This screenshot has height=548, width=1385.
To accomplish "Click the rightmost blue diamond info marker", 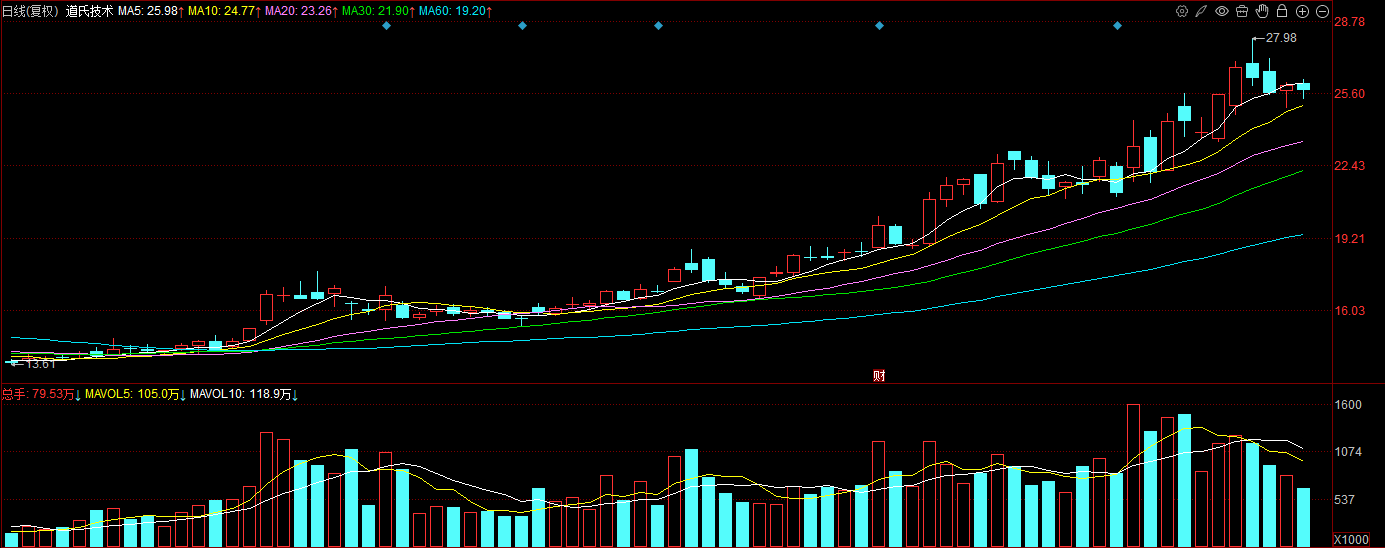I will coord(1117,25).
